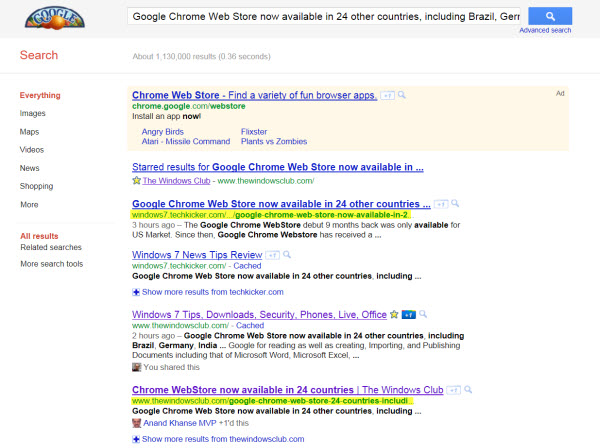Viewport: 600px width, 448px height.
Task: Click inside the search query field
Action: [324, 16]
